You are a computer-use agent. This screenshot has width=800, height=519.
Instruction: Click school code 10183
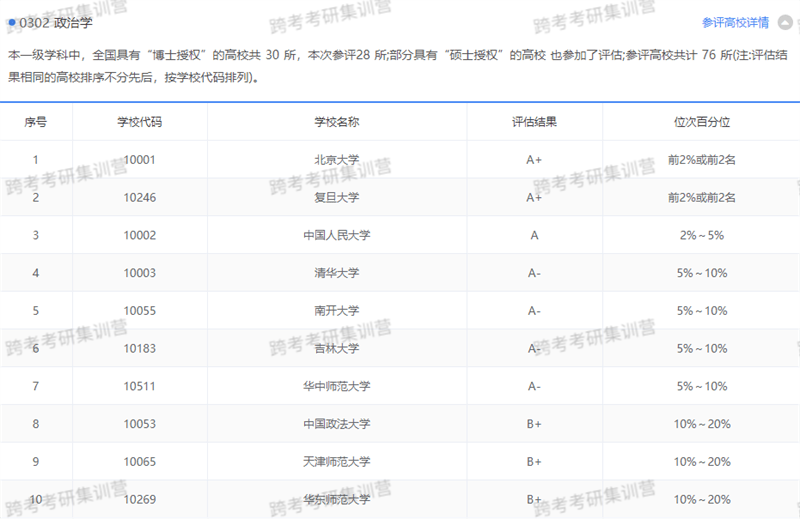pos(140,349)
